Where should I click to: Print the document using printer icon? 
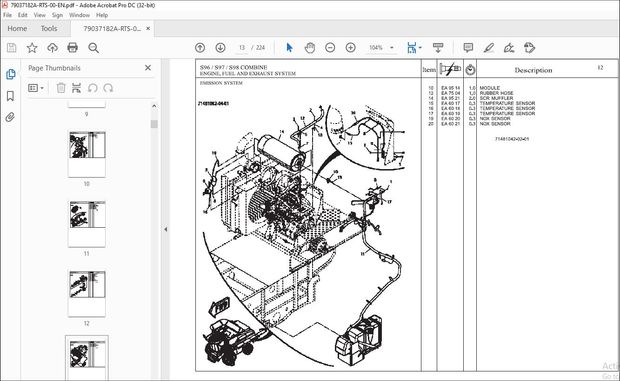(72, 48)
